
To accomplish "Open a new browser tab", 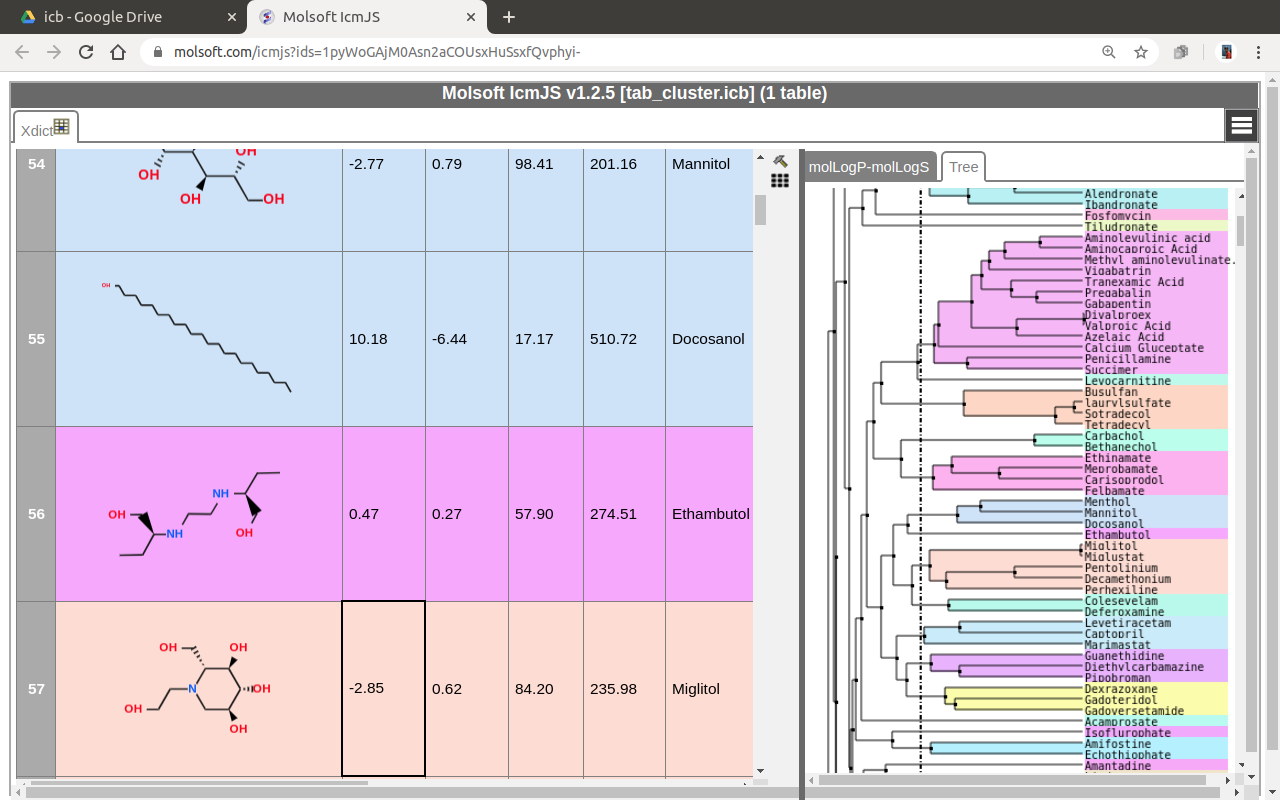I will tap(509, 17).
